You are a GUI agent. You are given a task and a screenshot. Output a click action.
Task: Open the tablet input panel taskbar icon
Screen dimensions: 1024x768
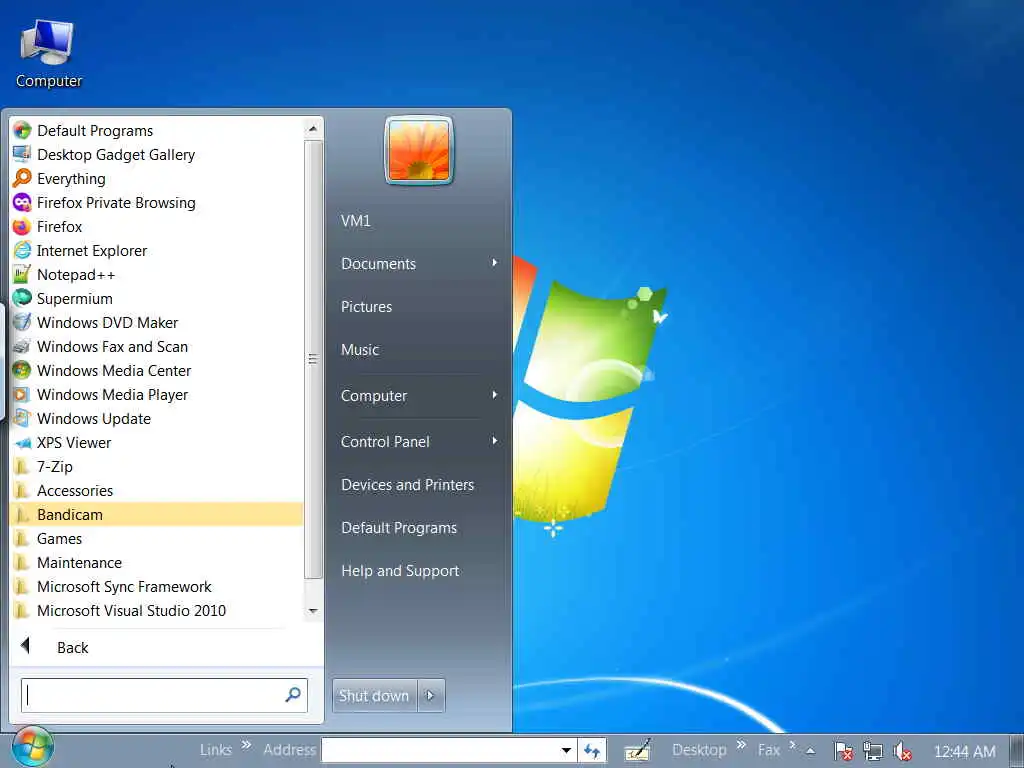click(637, 750)
